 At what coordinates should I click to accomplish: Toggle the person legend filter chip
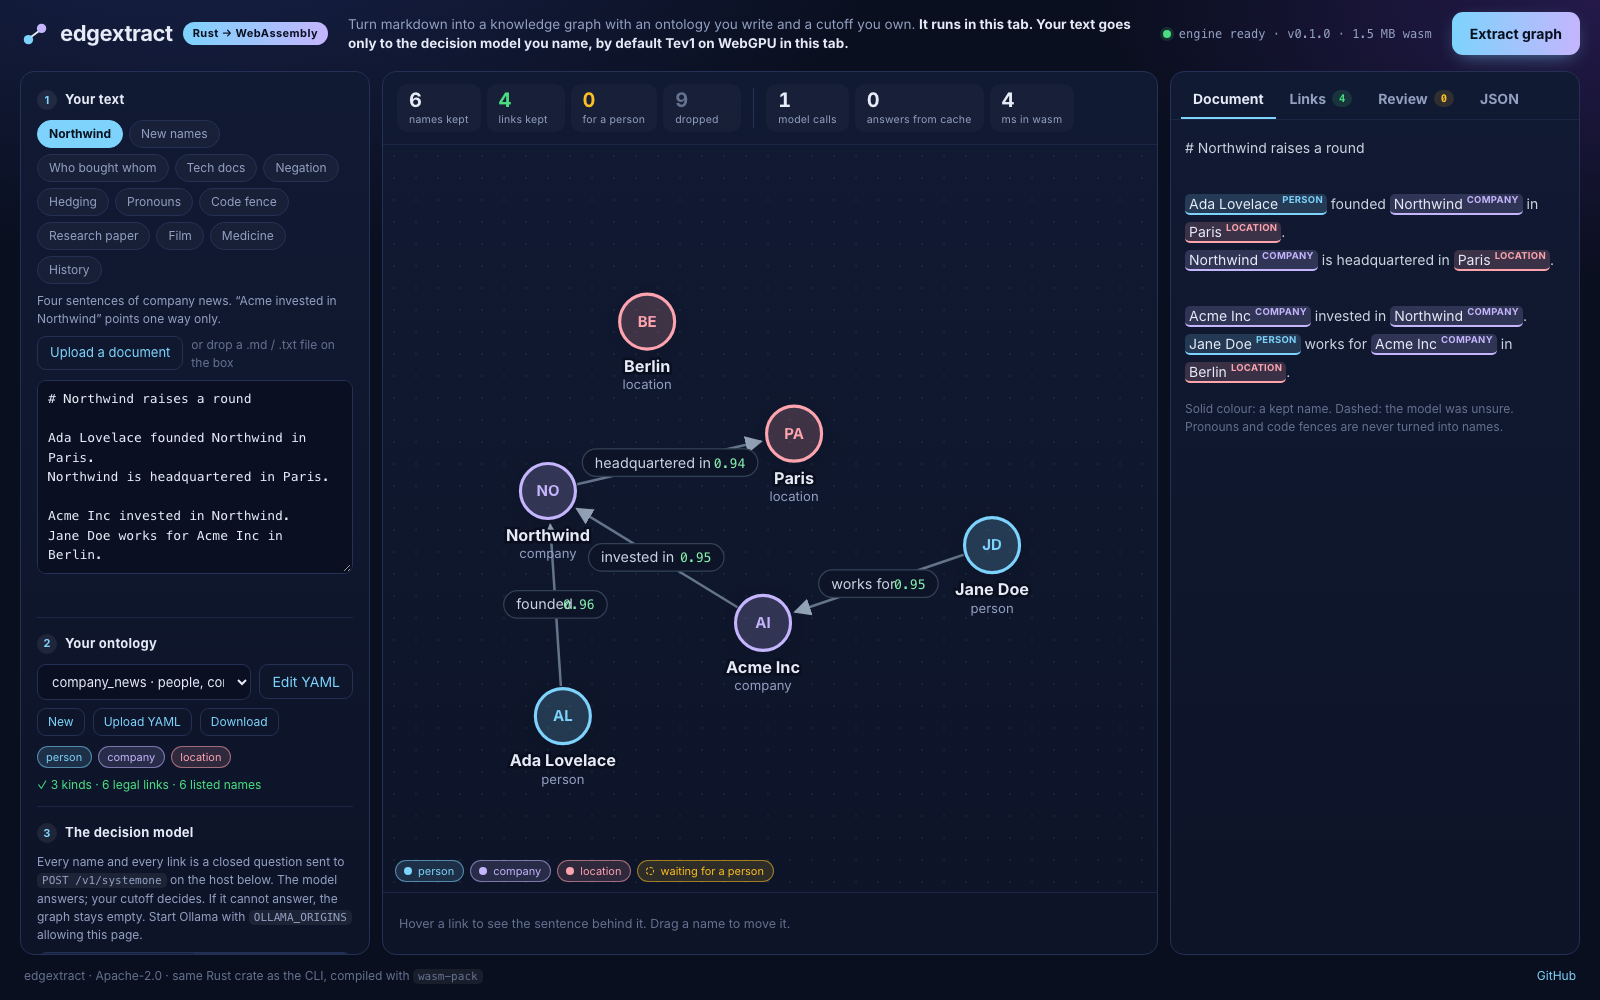pyautogui.click(x=430, y=871)
